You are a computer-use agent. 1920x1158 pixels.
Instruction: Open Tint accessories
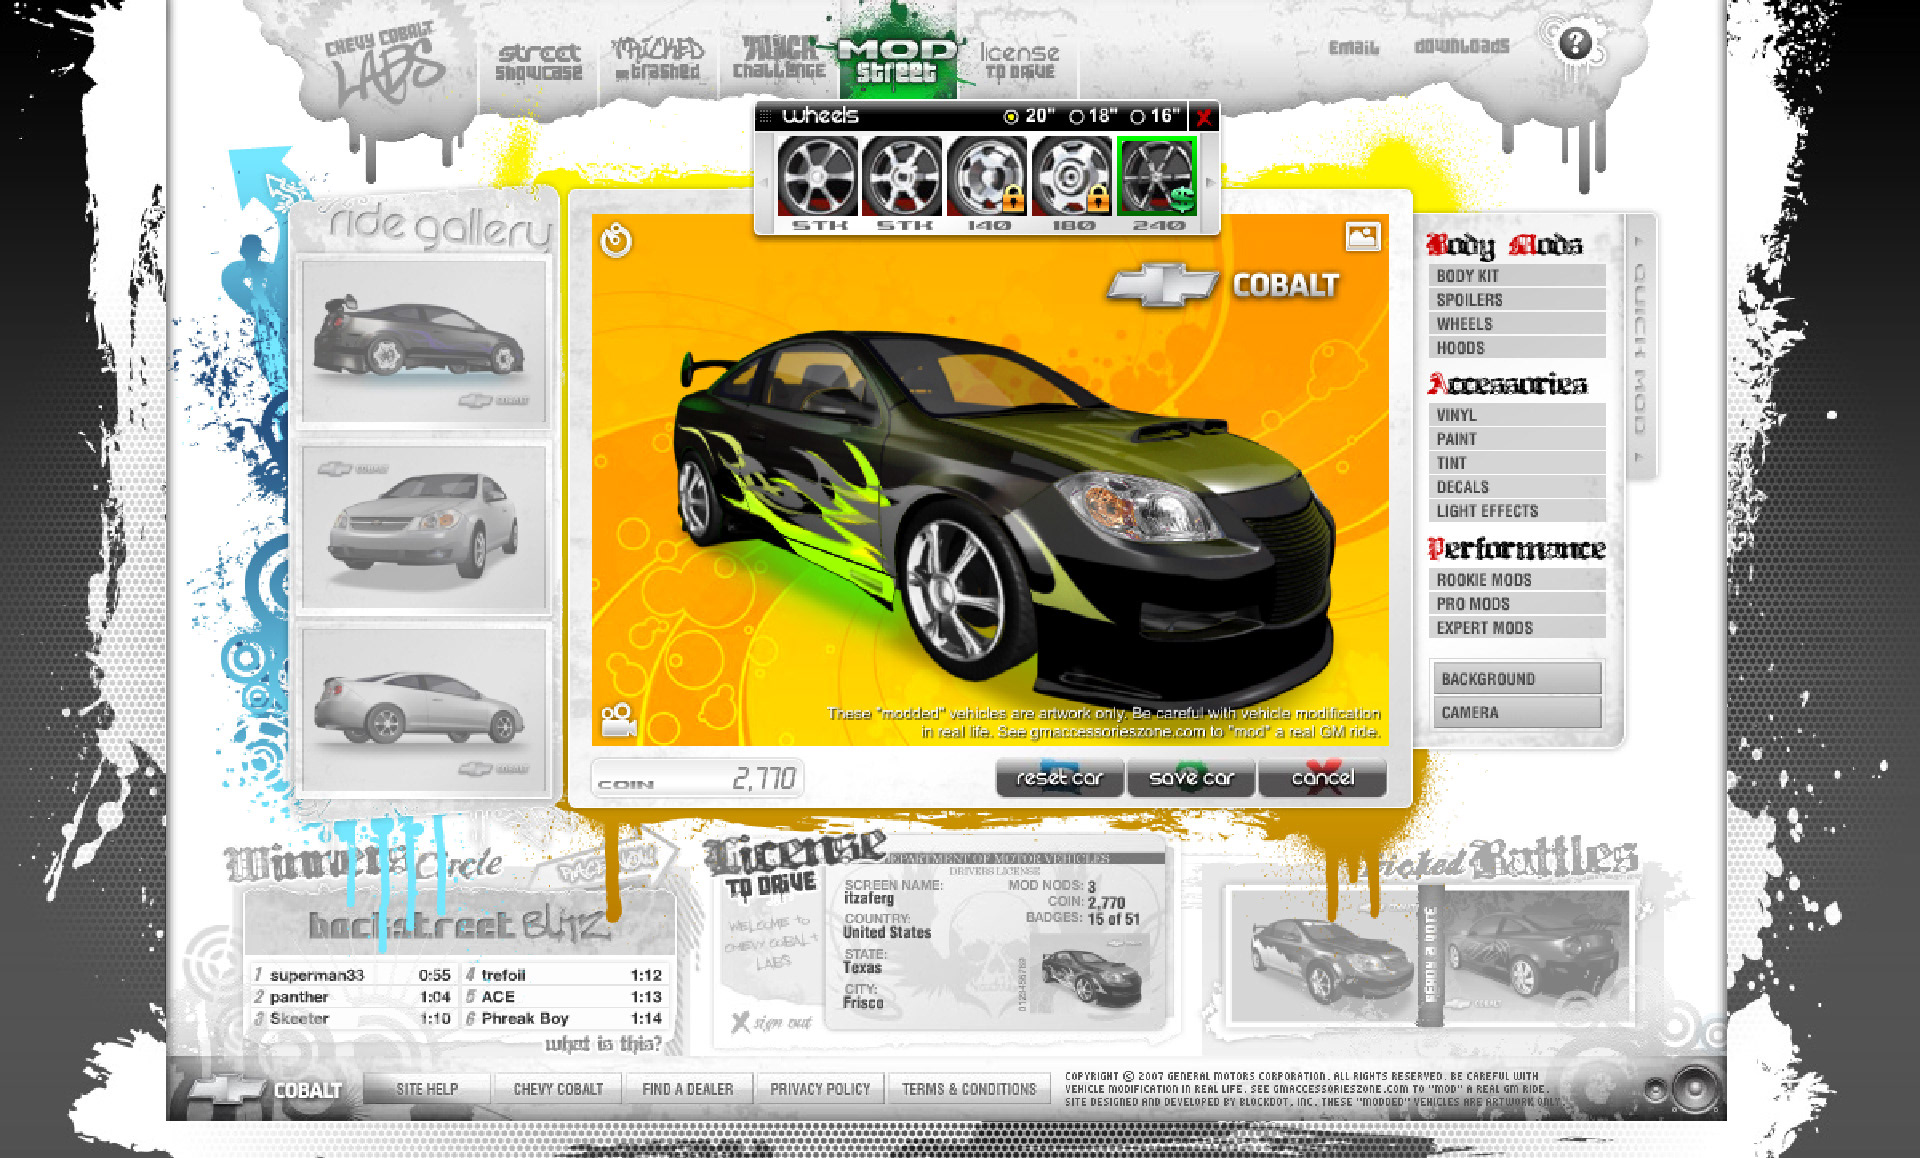[1516, 463]
